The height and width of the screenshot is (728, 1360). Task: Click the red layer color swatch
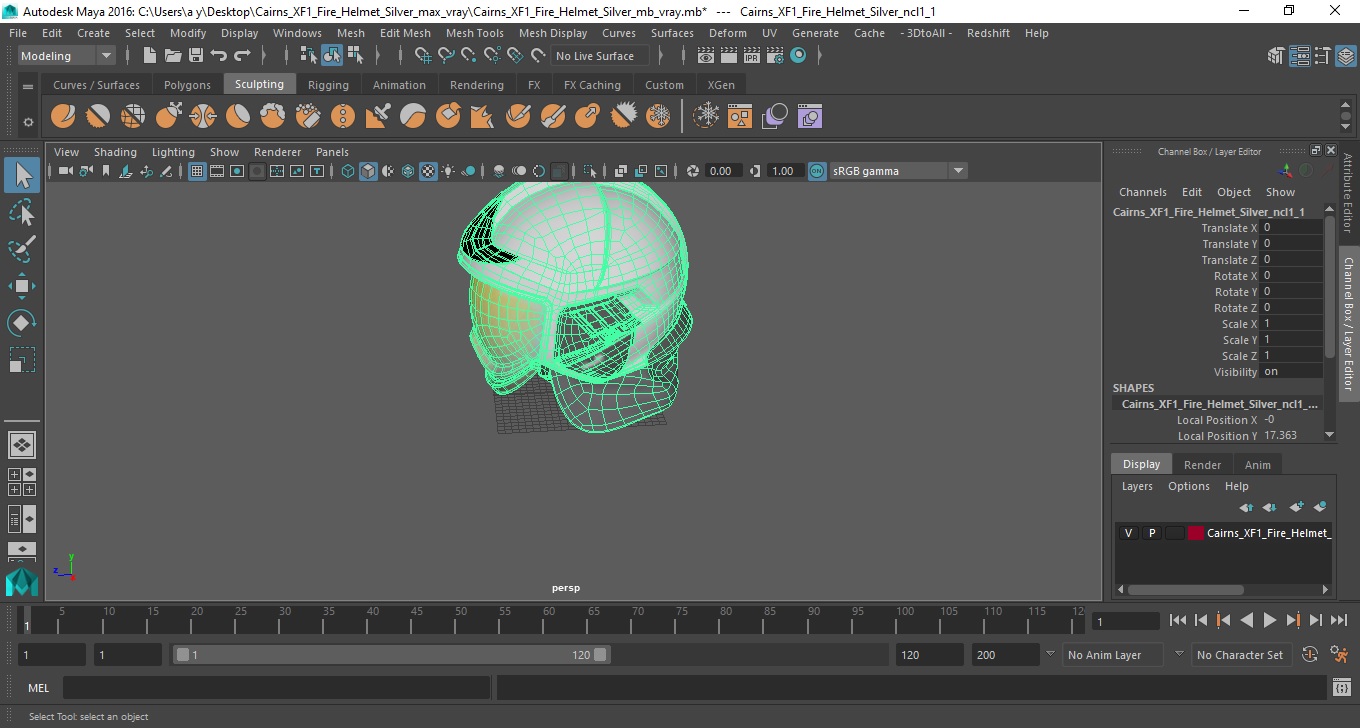click(x=1195, y=533)
